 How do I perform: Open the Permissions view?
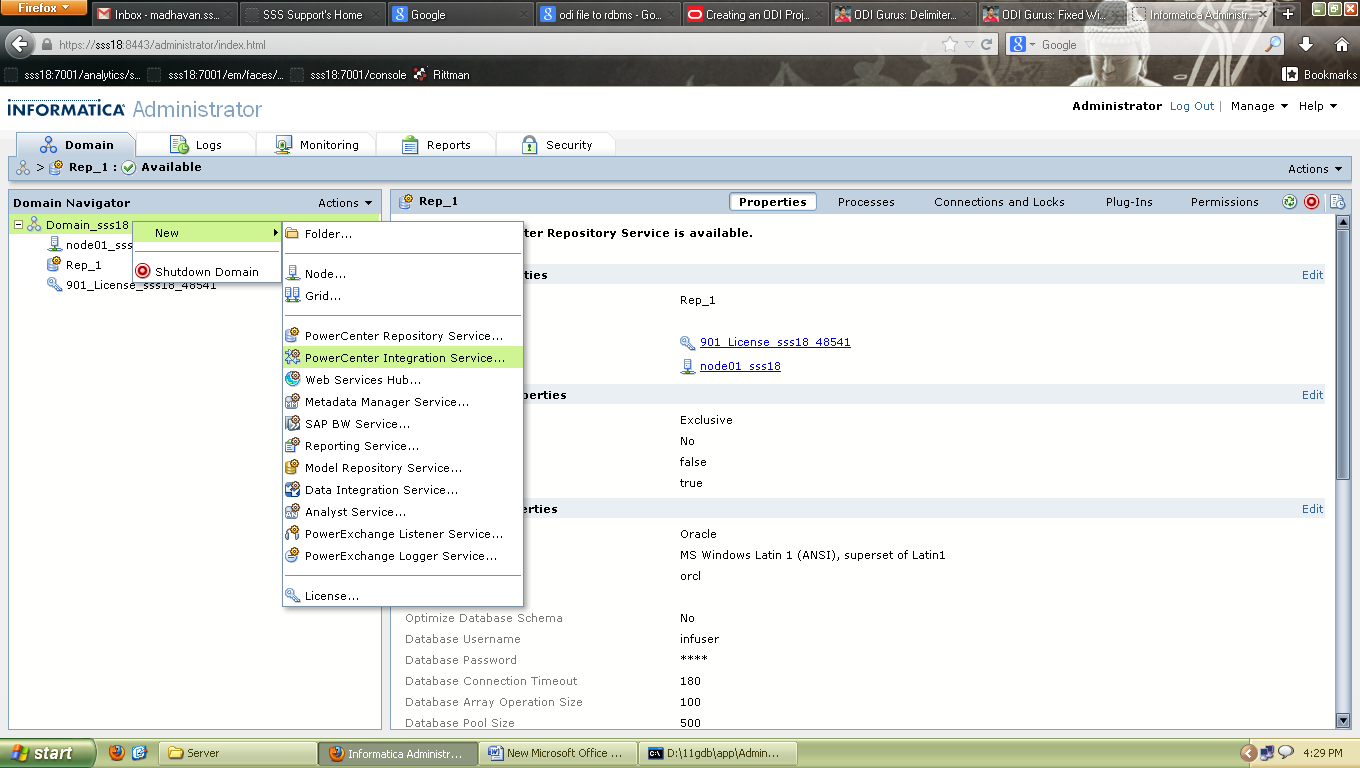1224,202
